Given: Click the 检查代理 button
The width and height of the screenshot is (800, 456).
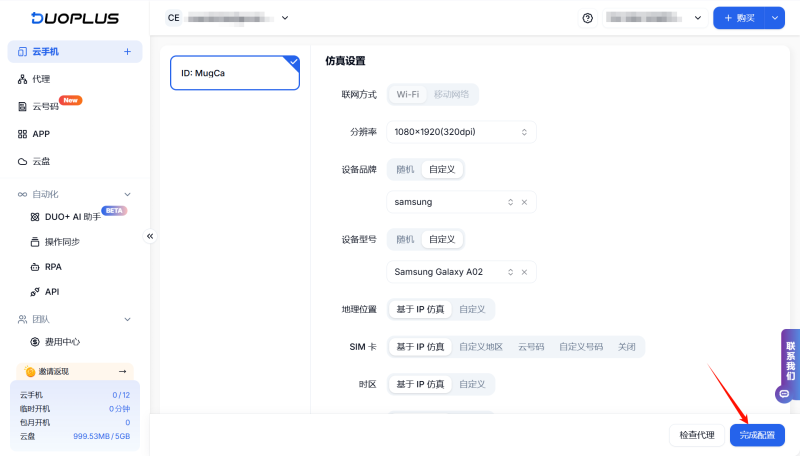Looking at the screenshot, I should coord(696,435).
